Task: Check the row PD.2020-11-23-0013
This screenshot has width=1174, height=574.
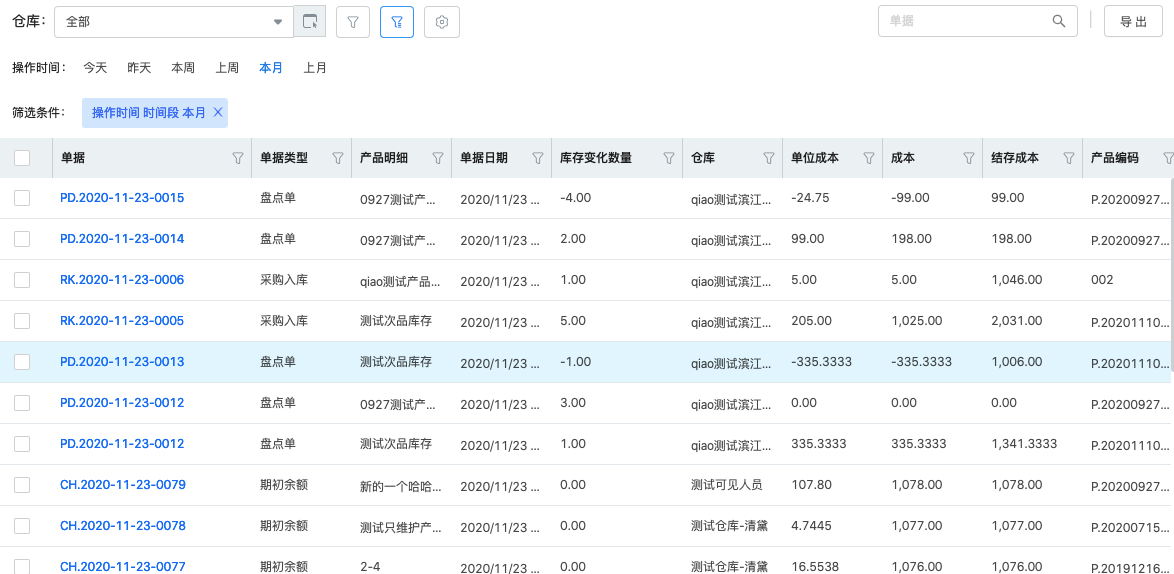Action: click(22, 362)
